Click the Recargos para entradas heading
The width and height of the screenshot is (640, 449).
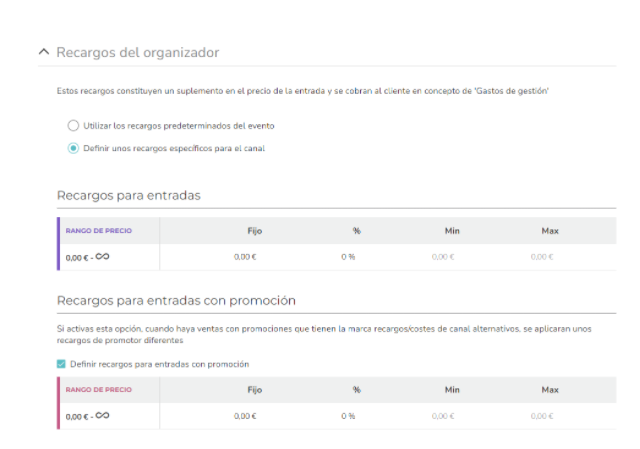coord(129,196)
